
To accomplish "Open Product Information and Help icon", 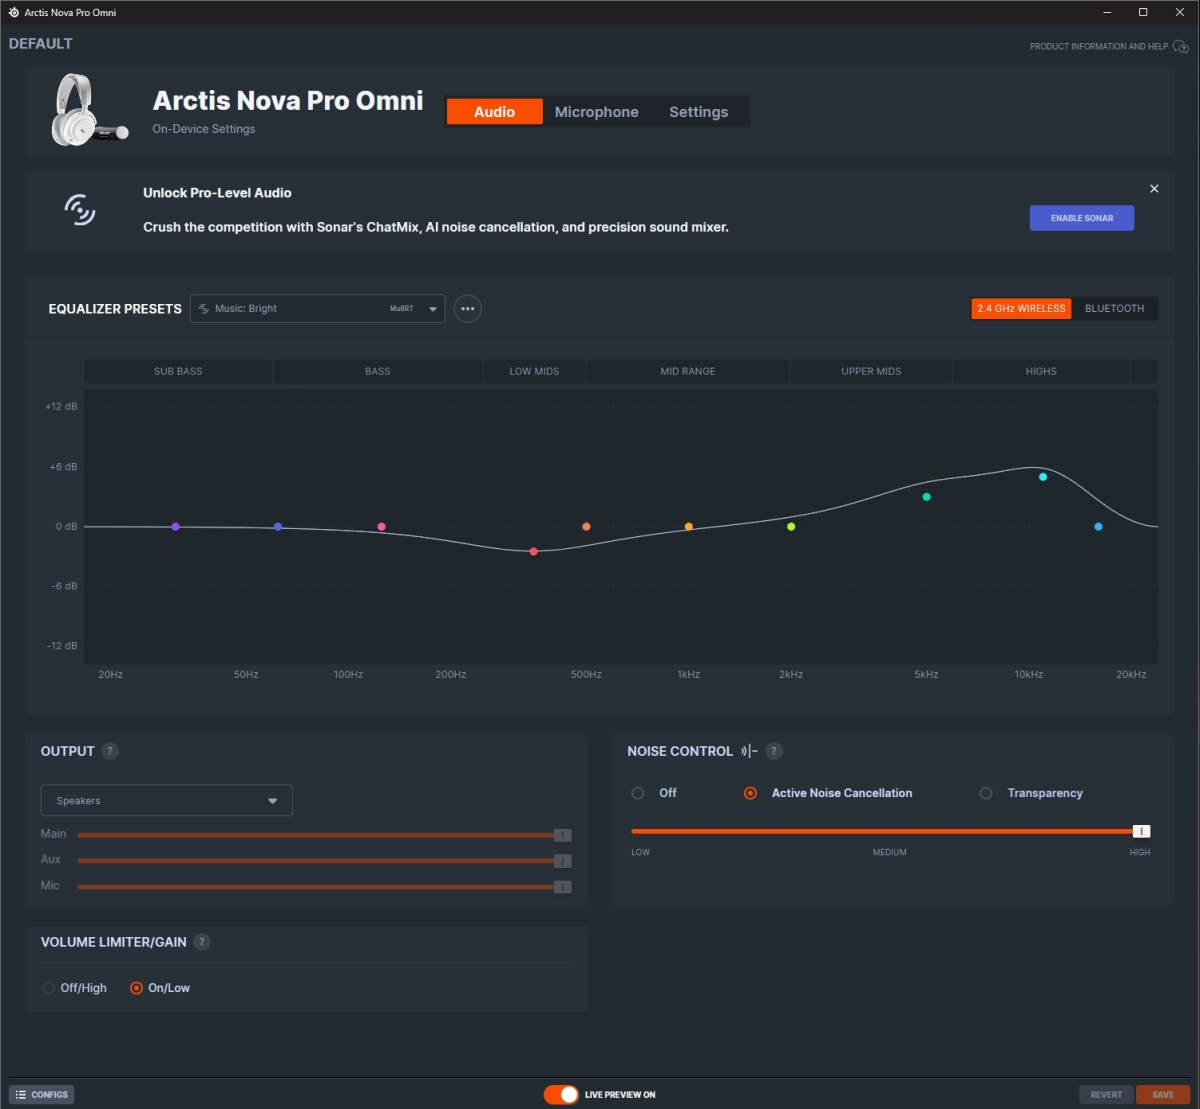I will point(1180,46).
